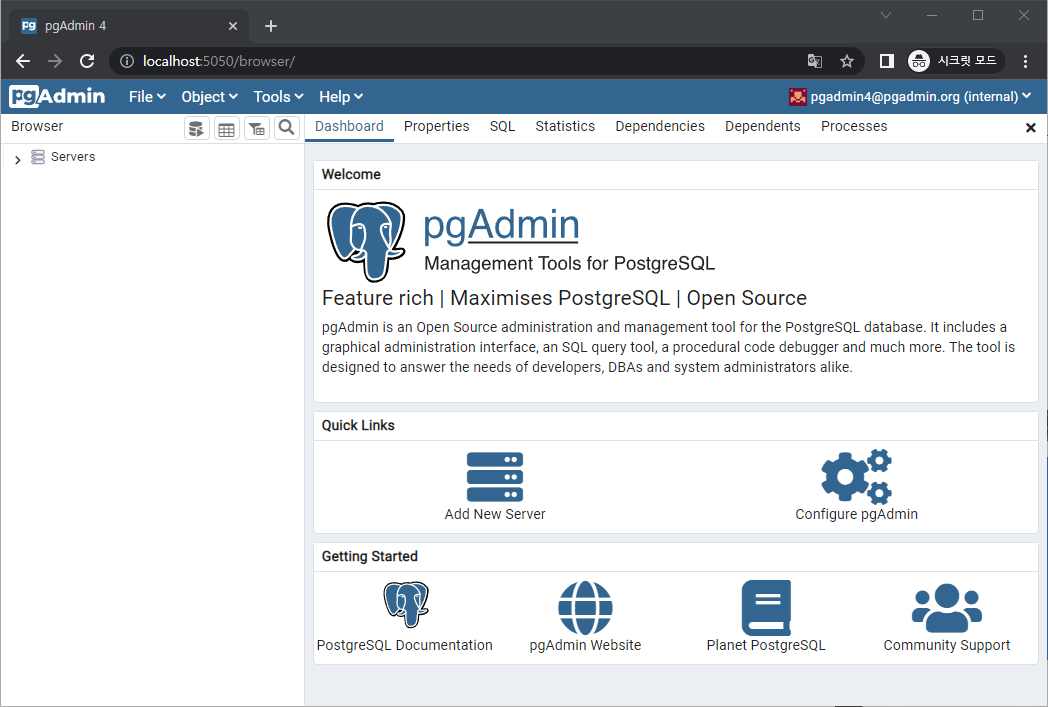Viewport: 1048px width, 707px height.
Task: Click the Add New Server icon
Action: (494, 477)
